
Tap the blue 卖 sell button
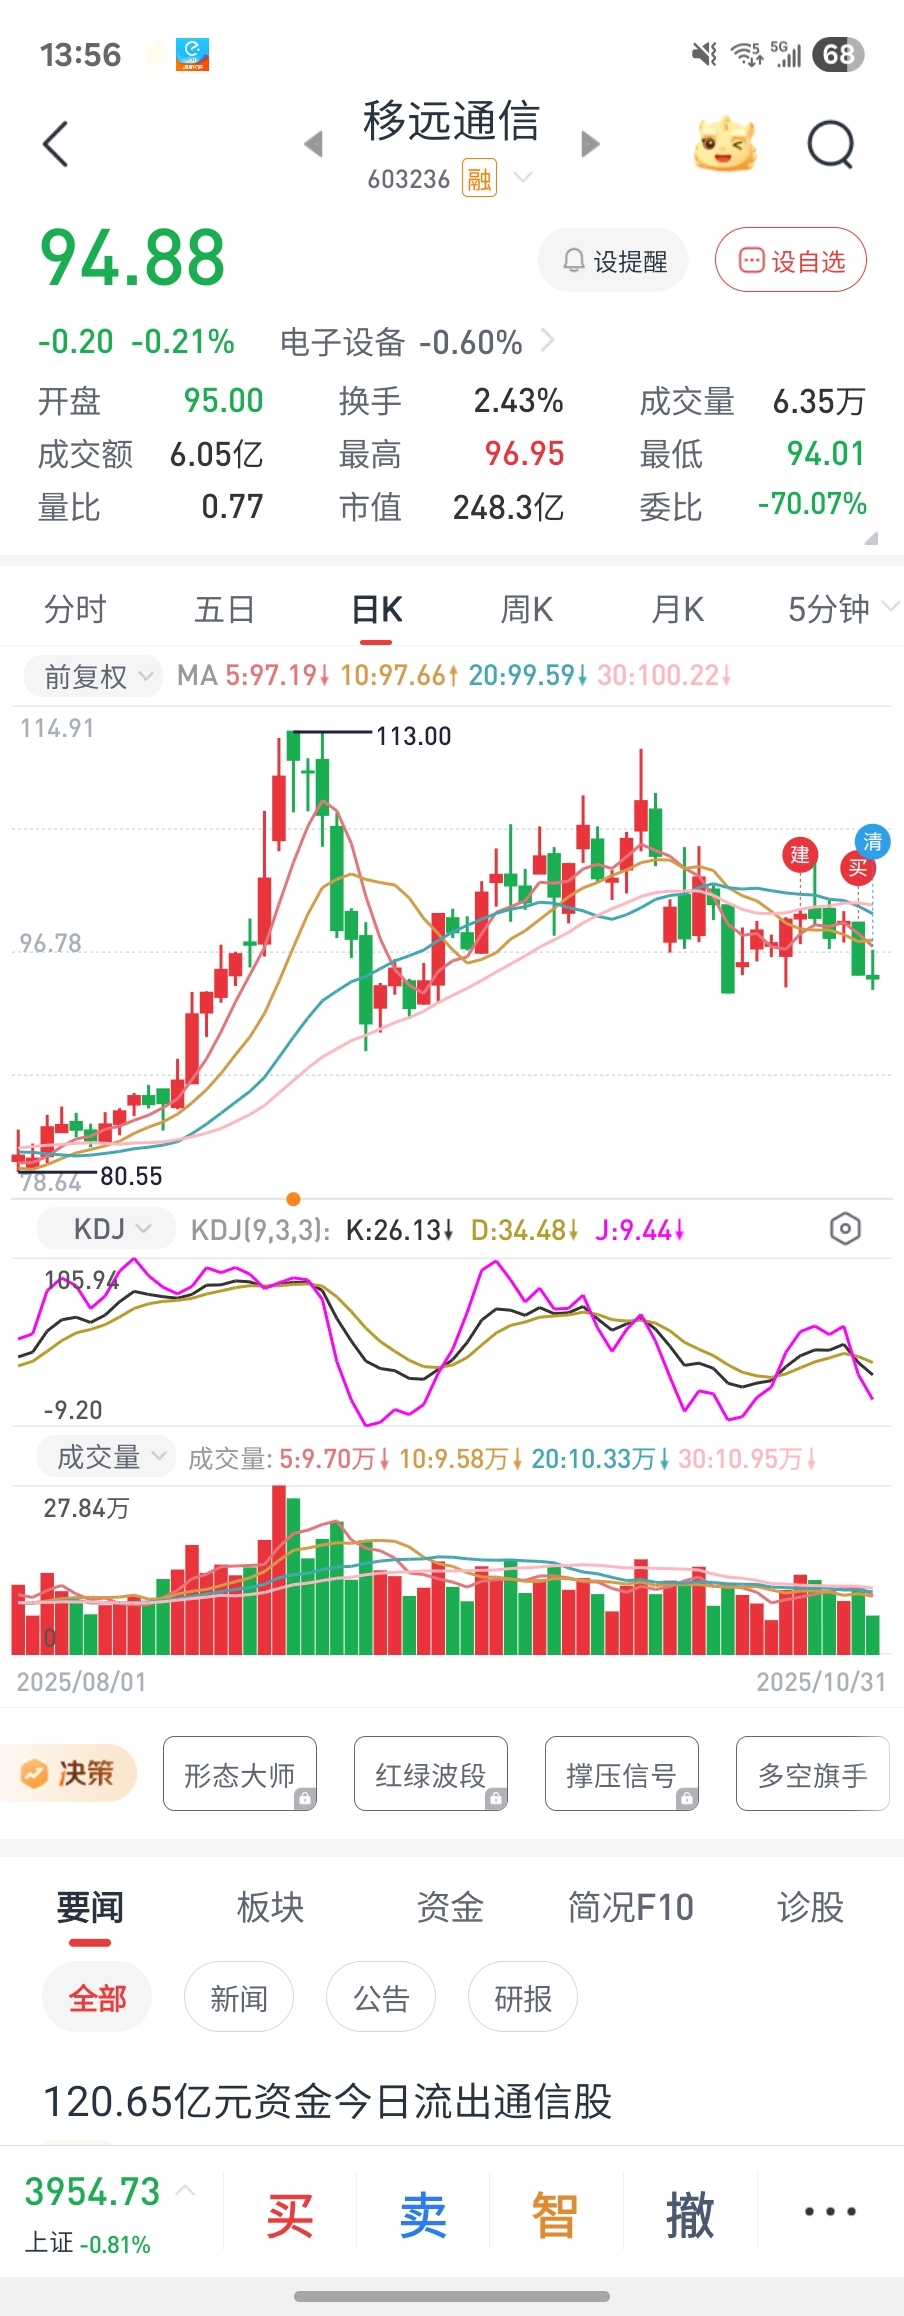click(x=423, y=2216)
